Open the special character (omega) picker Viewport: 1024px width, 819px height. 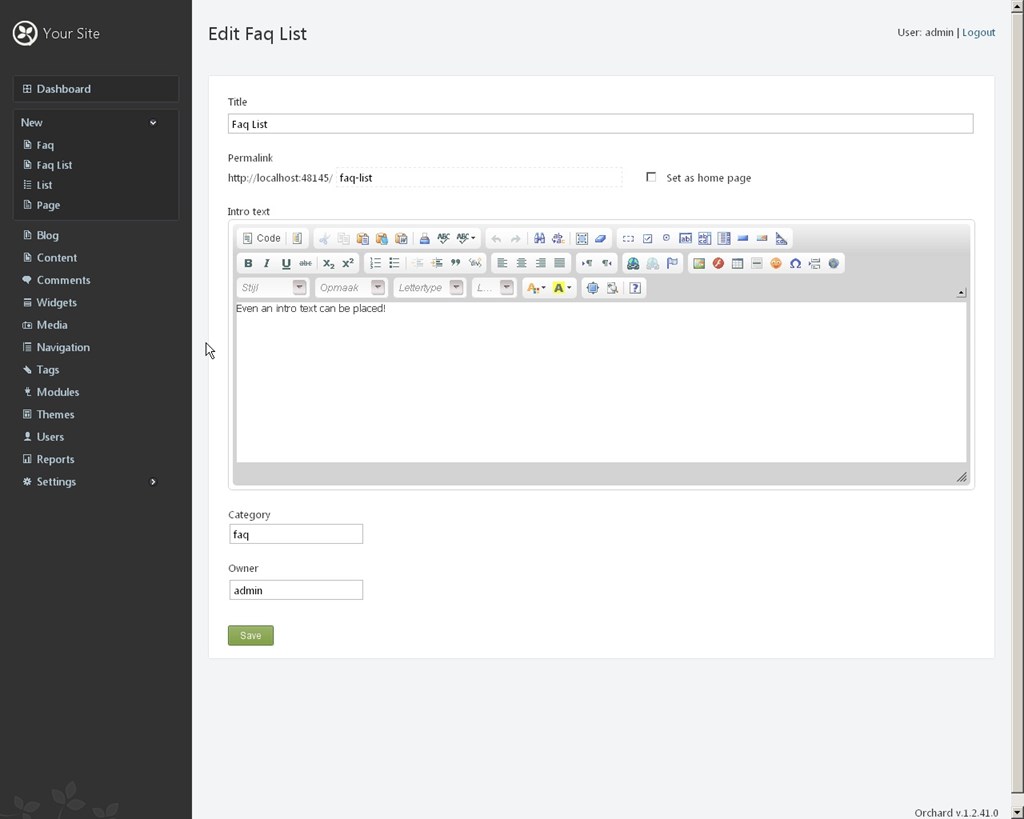[x=795, y=263]
